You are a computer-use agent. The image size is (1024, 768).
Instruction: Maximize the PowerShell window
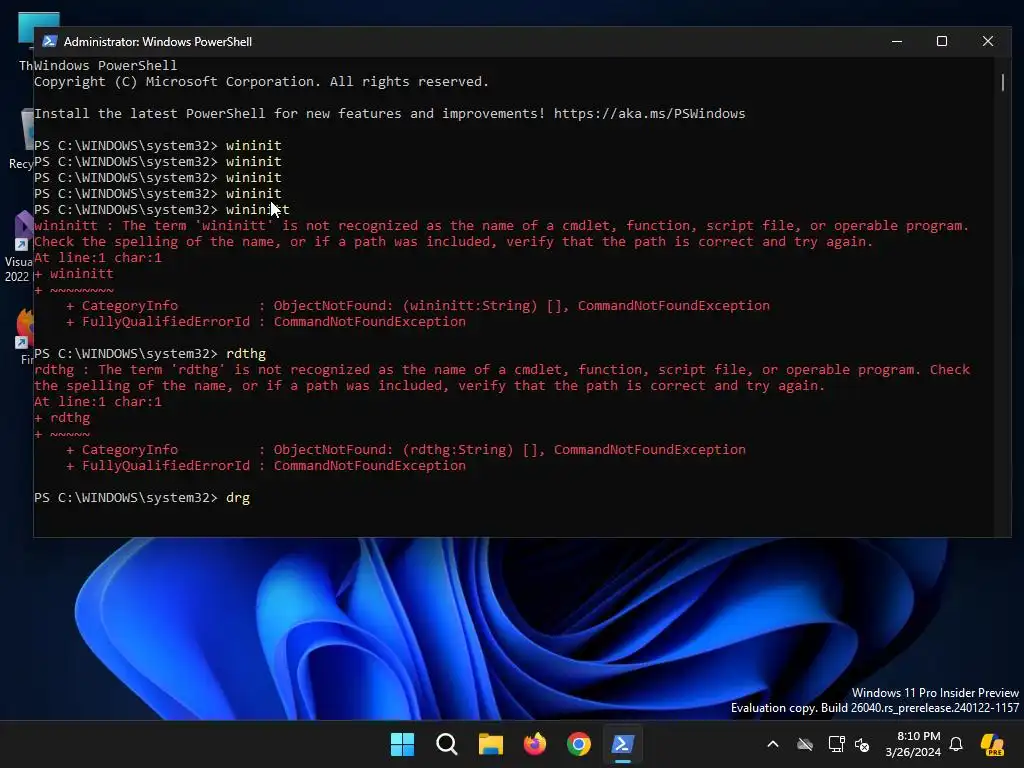pos(942,41)
